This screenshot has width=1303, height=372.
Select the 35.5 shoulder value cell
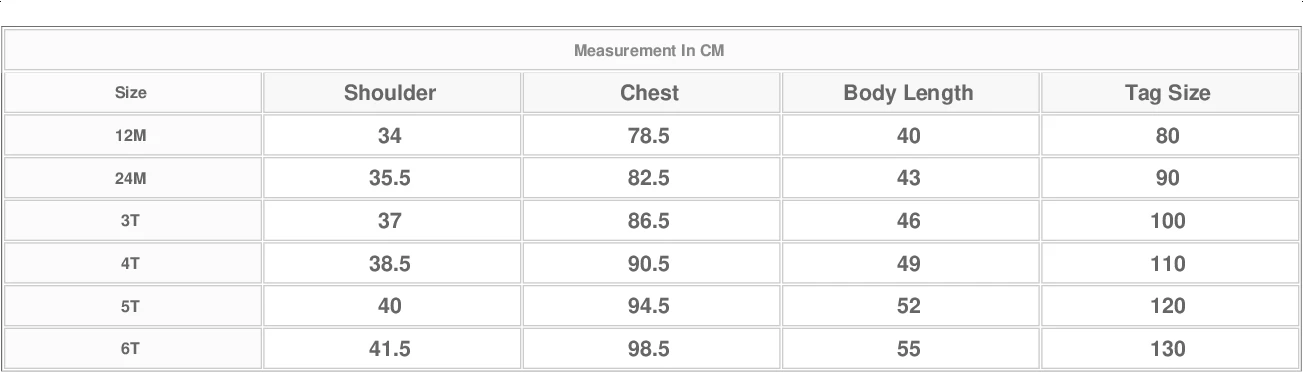[390, 178]
